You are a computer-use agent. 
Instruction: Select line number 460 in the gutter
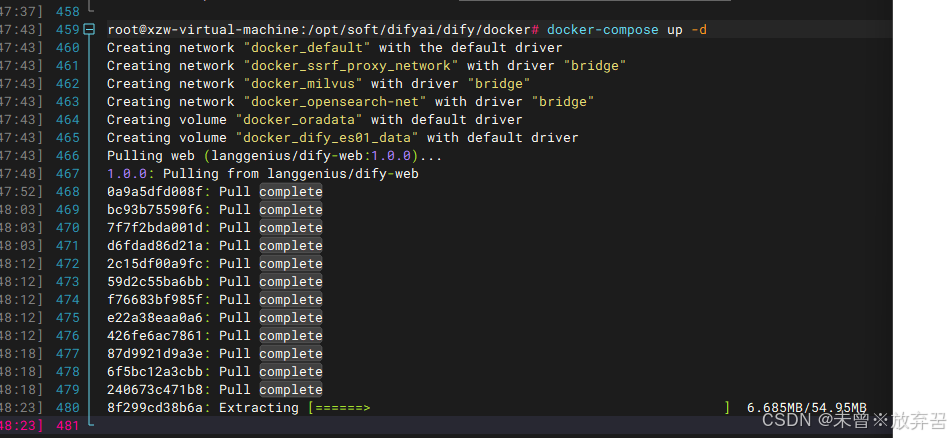(67, 47)
